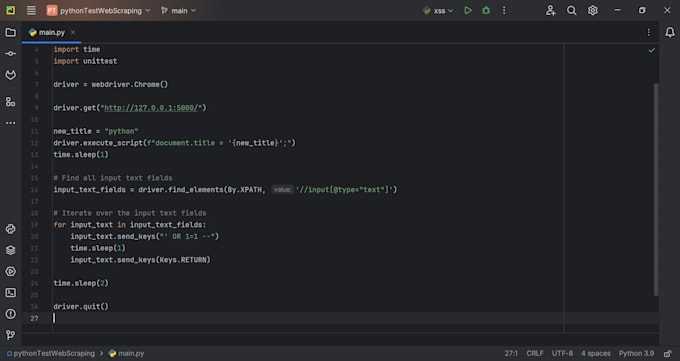Open the Project tool window
The width and height of the screenshot is (680, 361).
tap(10, 33)
